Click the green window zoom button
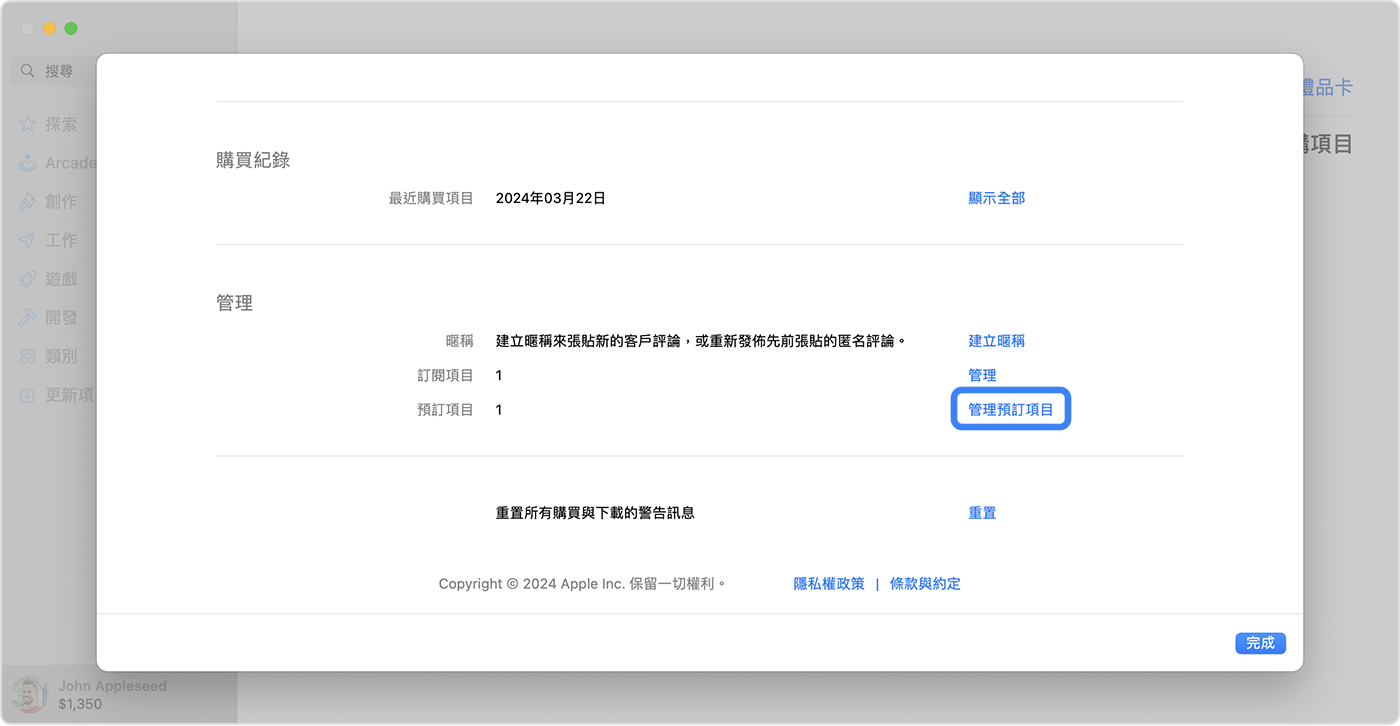Screen dimensions: 1400x726 point(71,29)
